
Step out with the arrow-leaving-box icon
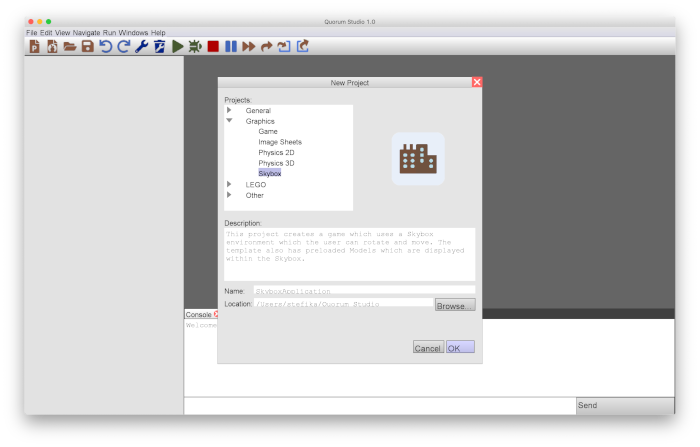[x=303, y=46]
